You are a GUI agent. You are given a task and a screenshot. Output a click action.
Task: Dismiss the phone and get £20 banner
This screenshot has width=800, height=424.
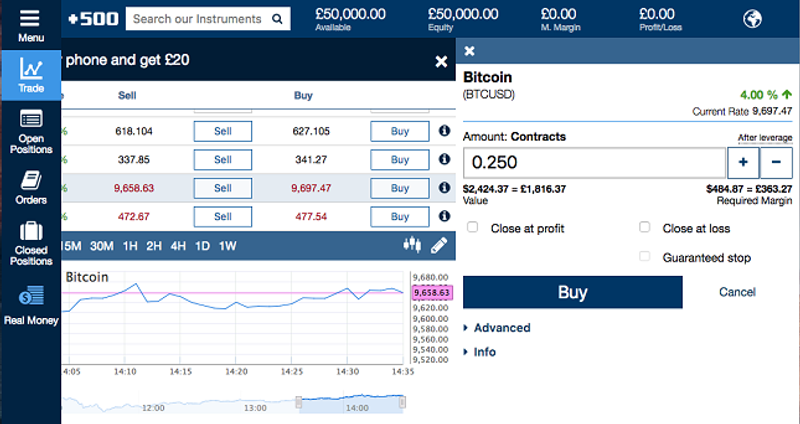441,62
